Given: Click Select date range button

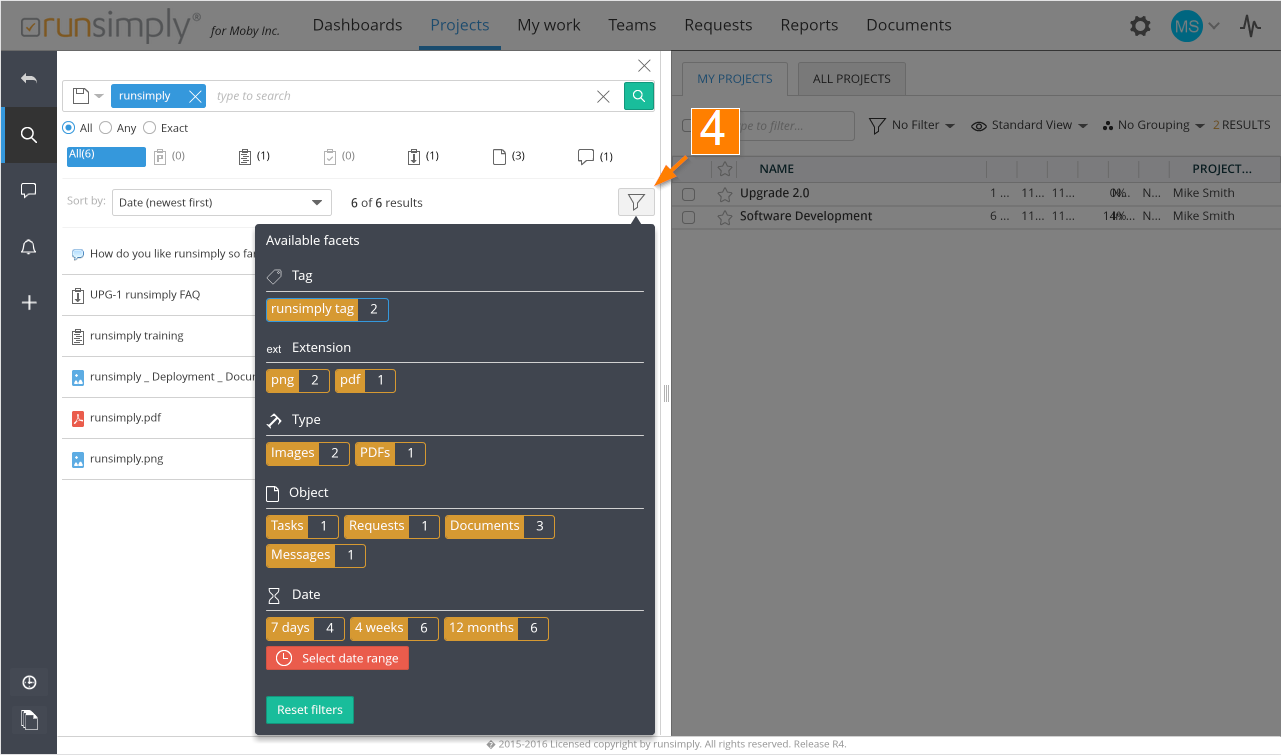Looking at the screenshot, I should coord(338,658).
